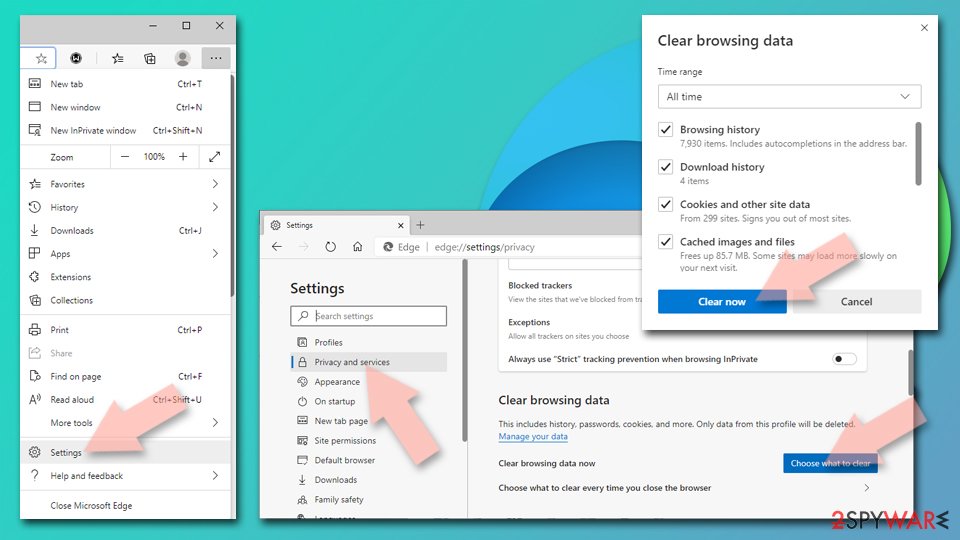Click the Clear now button
Screen dimensions: 960x540
722,301
